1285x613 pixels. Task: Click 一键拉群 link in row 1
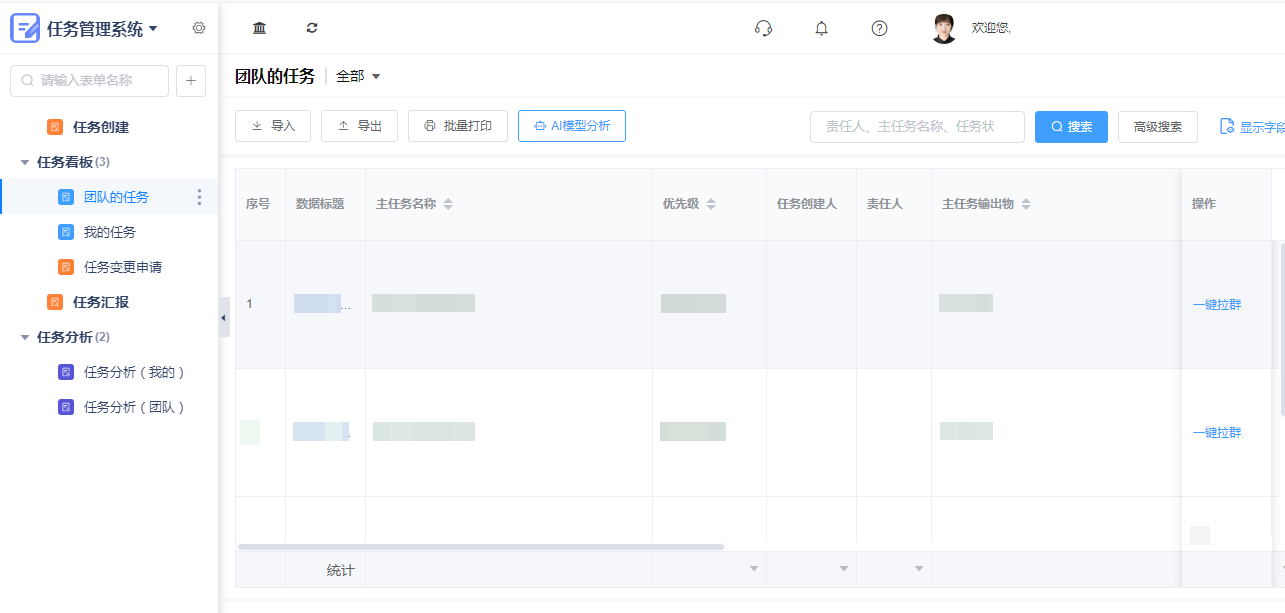pyautogui.click(x=1217, y=305)
